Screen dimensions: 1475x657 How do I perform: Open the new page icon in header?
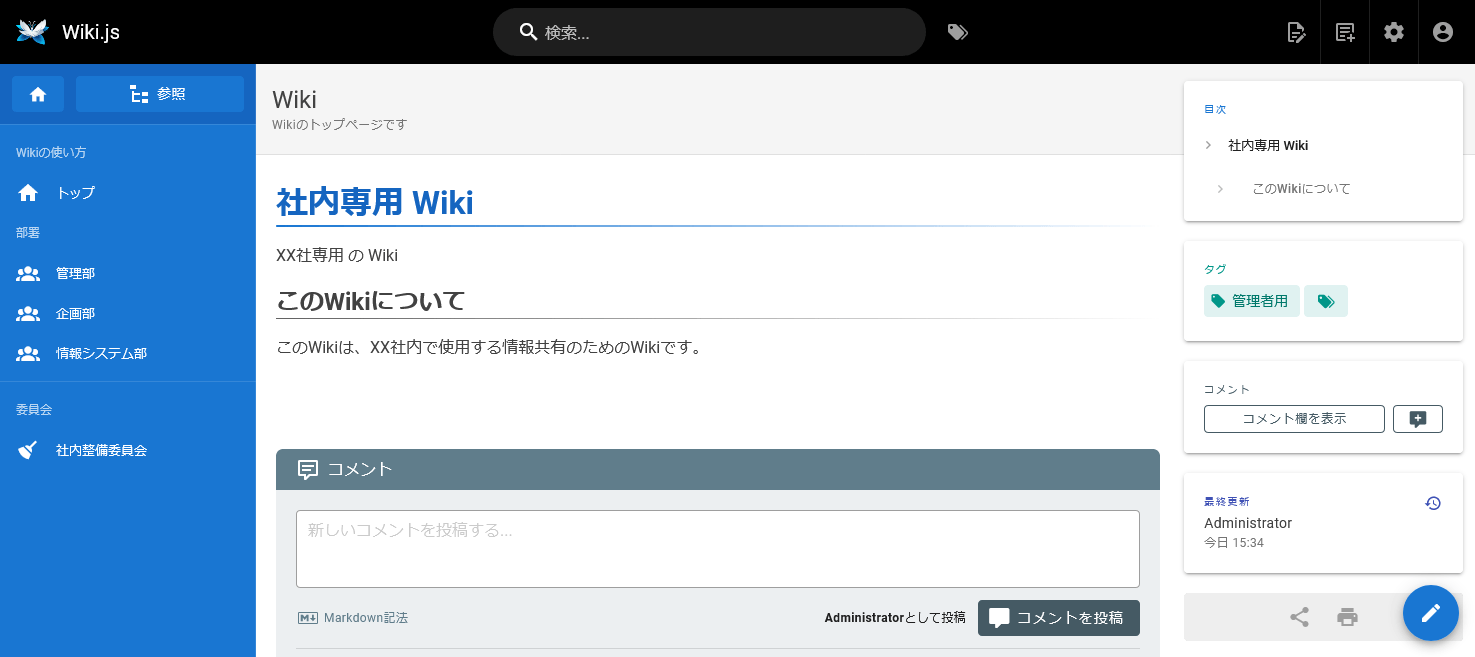click(1345, 32)
